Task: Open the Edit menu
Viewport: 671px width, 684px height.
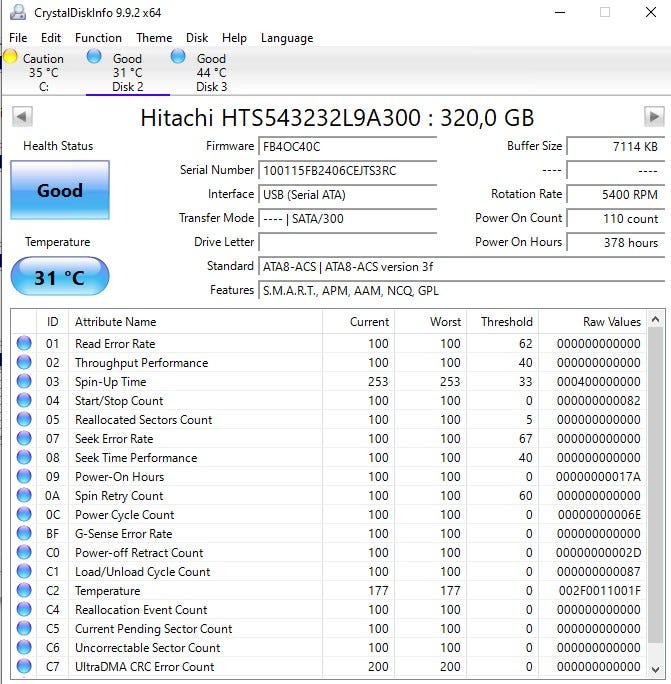Action: tap(51, 38)
